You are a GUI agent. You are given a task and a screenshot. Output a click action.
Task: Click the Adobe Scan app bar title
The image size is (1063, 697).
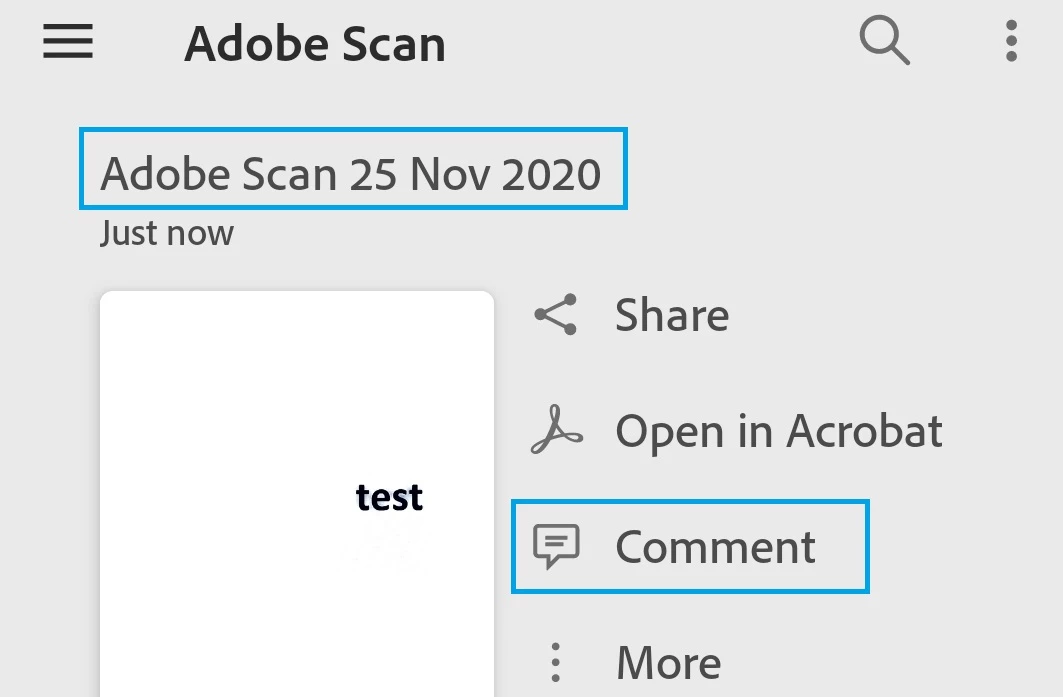(x=315, y=45)
